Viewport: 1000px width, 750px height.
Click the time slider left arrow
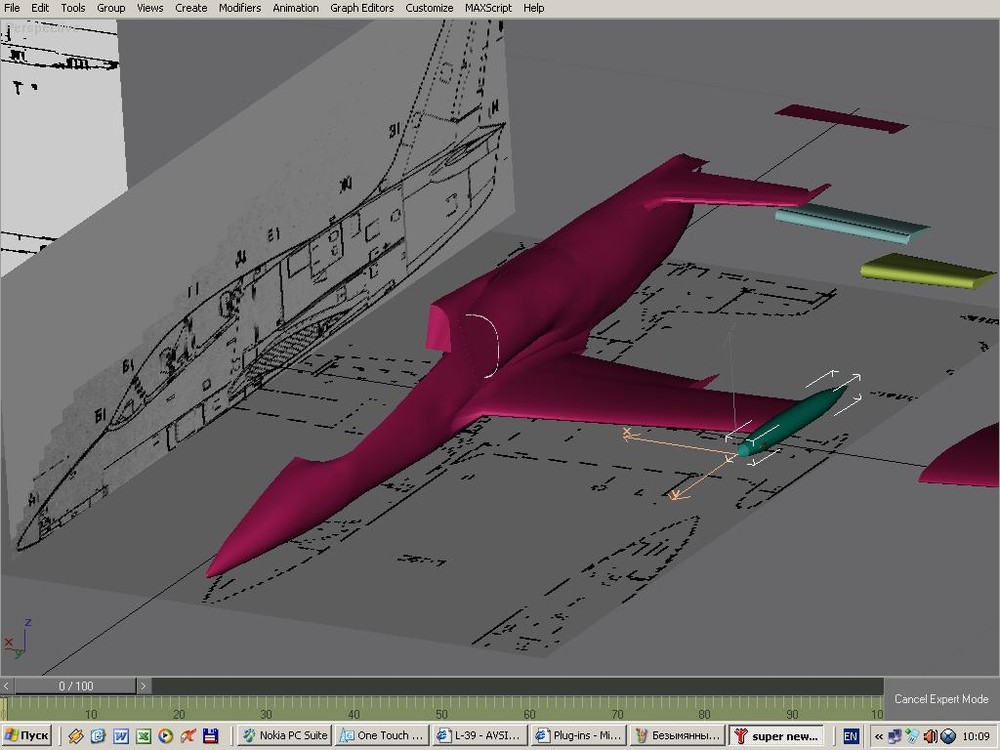click(8, 686)
